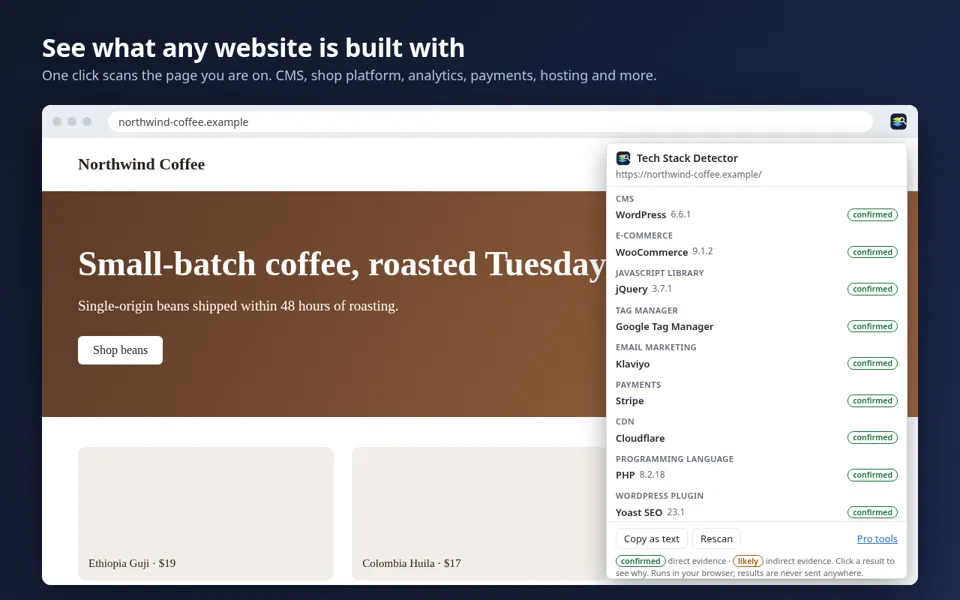Screen dimensions: 960x600
Task: Click the confirmed badge beside PHP
Action: [x=872, y=475]
